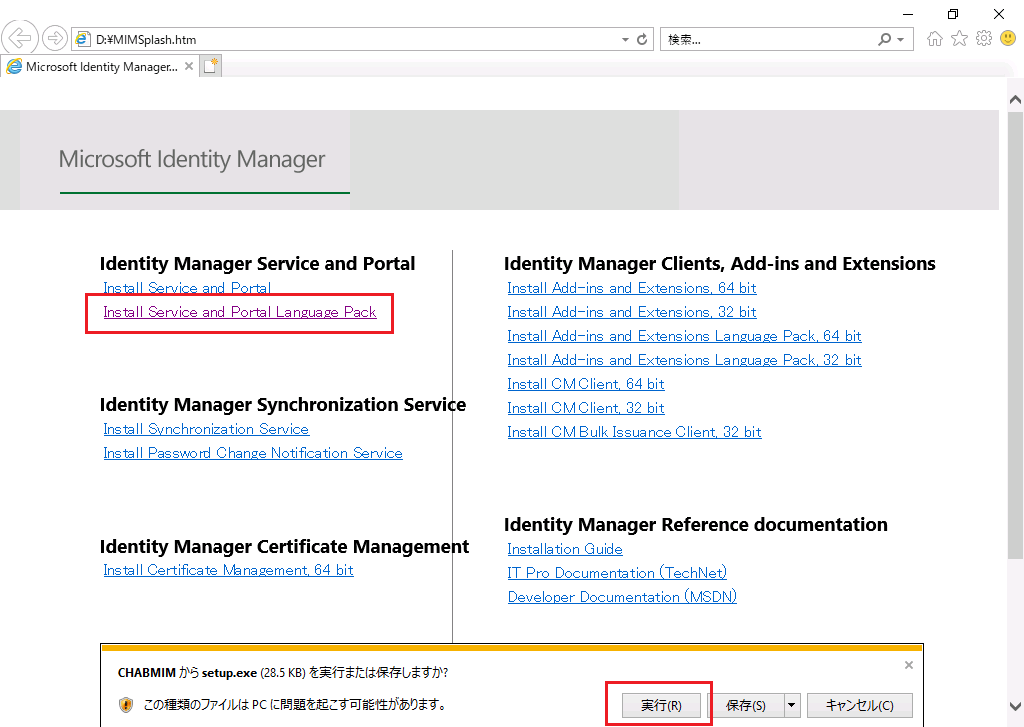Click the PC warning message text
This screenshot has width=1024, height=727.
pos(295,705)
